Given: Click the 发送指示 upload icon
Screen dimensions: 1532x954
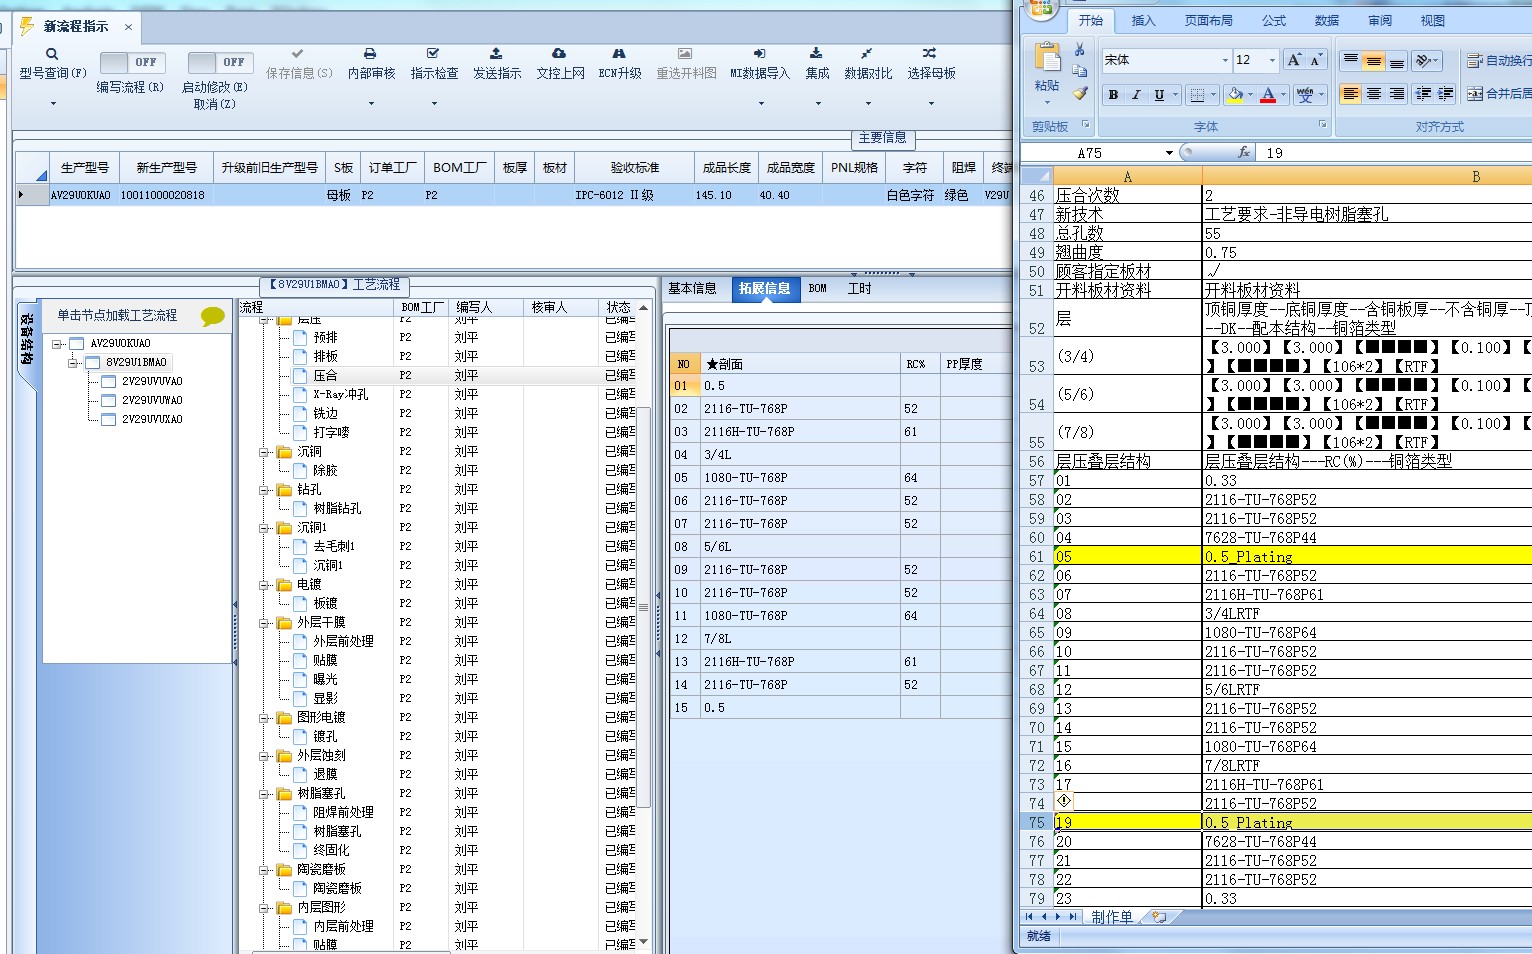Looking at the screenshot, I should tap(496, 54).
